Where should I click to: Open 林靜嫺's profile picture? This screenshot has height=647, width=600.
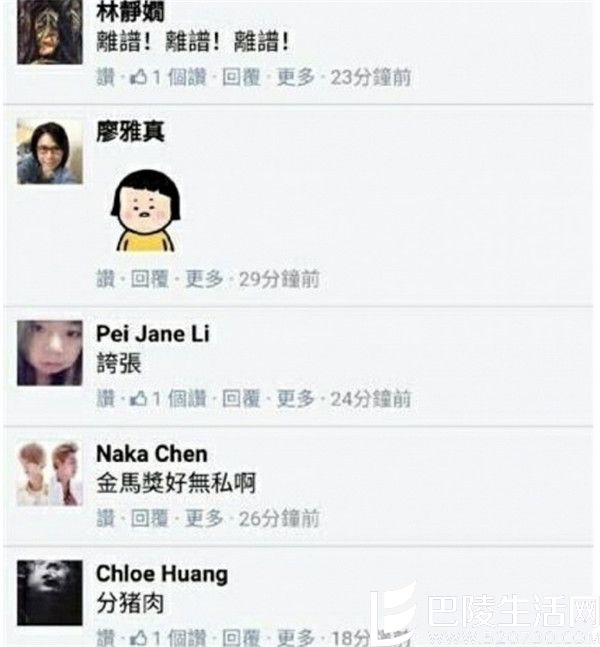coord(50,32)
